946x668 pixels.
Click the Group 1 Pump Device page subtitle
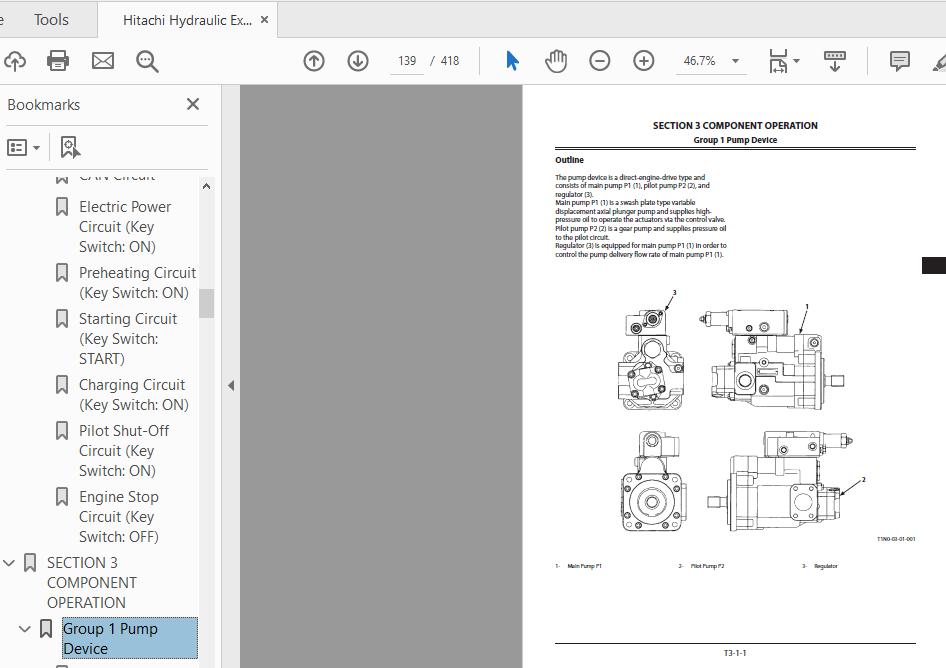(735, 140)
